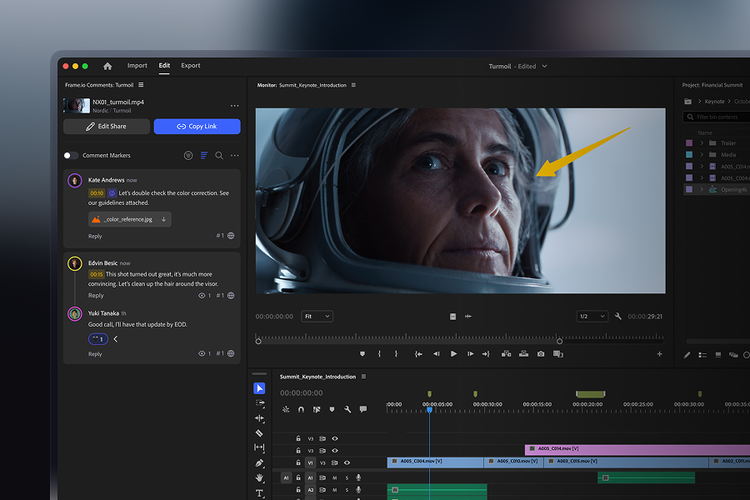Open the monitor Settings wrench icon
Image resolution: width=750 pixels, height=500 pixels.
[x=618, y=316]
